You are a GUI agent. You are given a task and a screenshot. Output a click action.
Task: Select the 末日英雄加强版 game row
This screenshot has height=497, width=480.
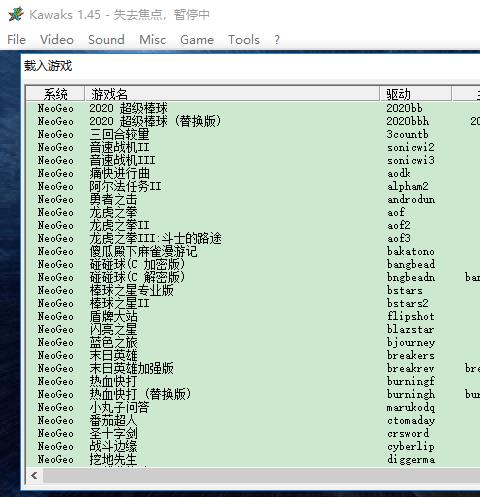click(x=253, y=368)
